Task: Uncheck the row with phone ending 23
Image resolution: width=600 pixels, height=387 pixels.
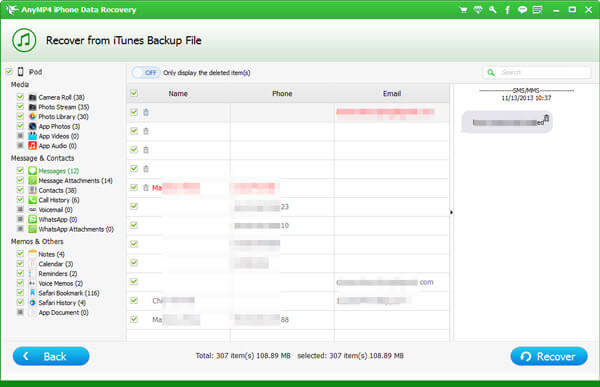Action: tap(134, 206)
